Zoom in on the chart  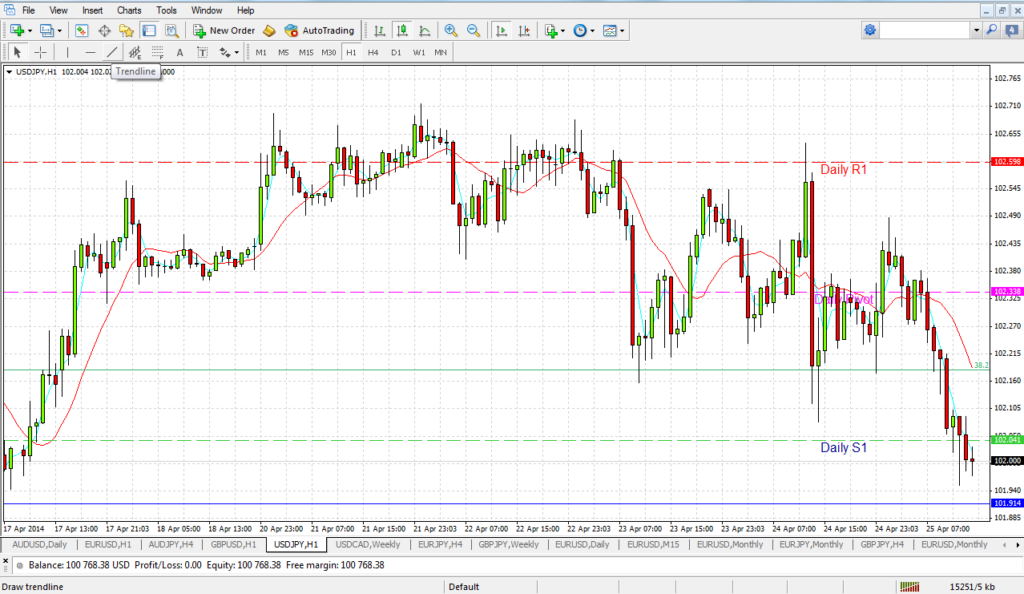coord(451,31)
